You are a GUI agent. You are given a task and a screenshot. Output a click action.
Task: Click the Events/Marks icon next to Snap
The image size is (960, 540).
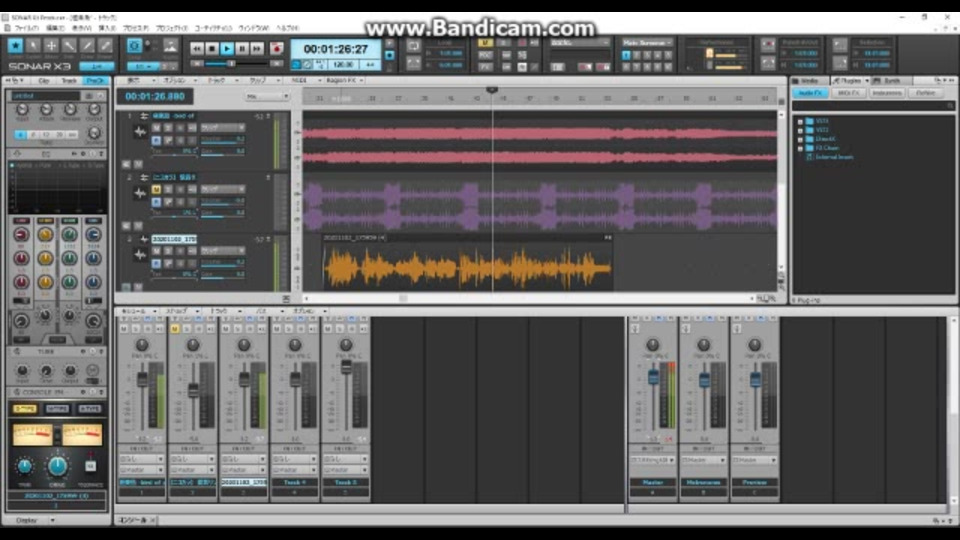(x=170, y=45)
